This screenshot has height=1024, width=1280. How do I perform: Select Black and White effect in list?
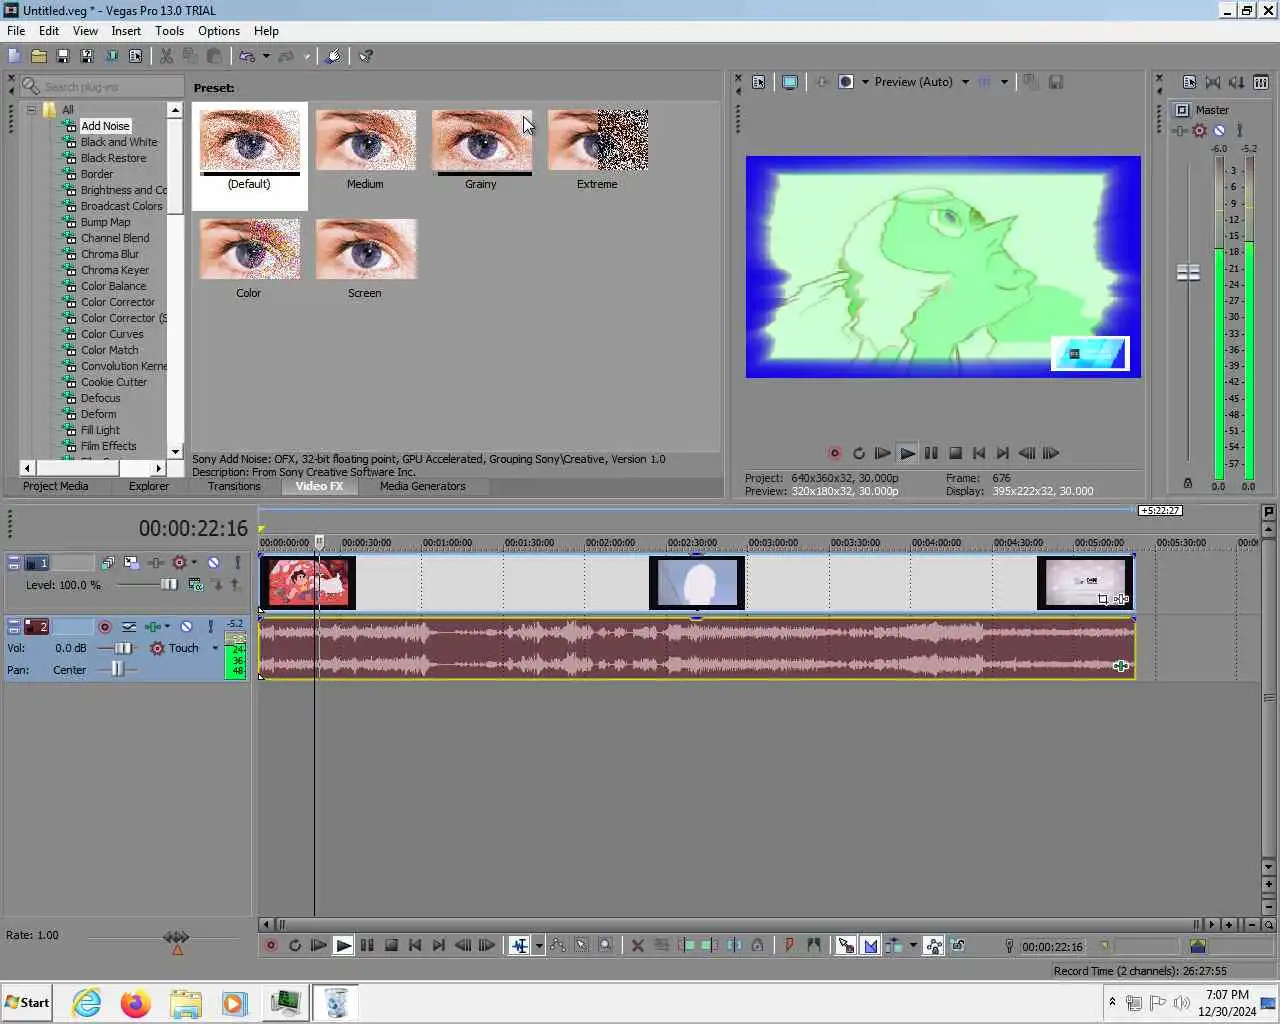[119, 142]
